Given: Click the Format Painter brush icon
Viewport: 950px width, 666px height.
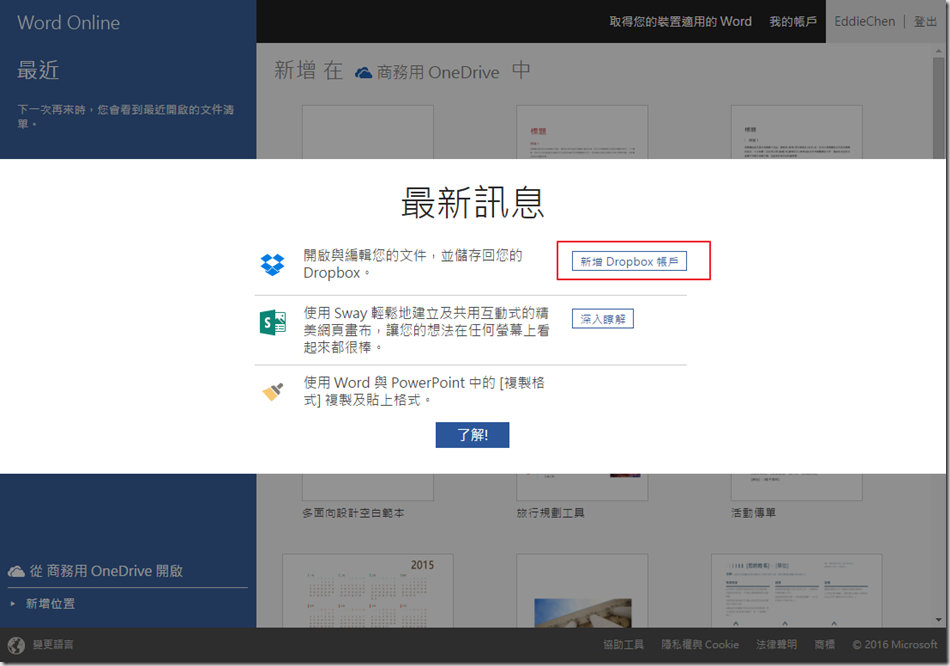Looking at the screenshot, I should [x=273, y=392].
